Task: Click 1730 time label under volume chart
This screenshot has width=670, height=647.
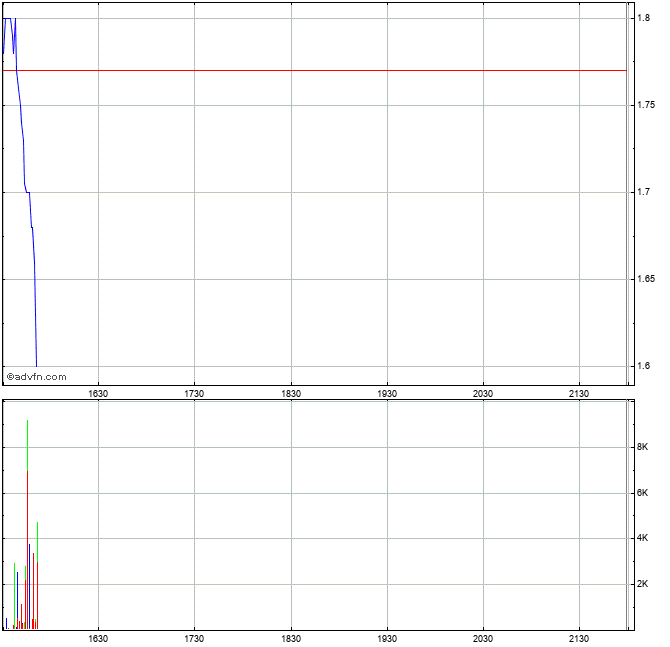Action: click(x=194, y=639)
